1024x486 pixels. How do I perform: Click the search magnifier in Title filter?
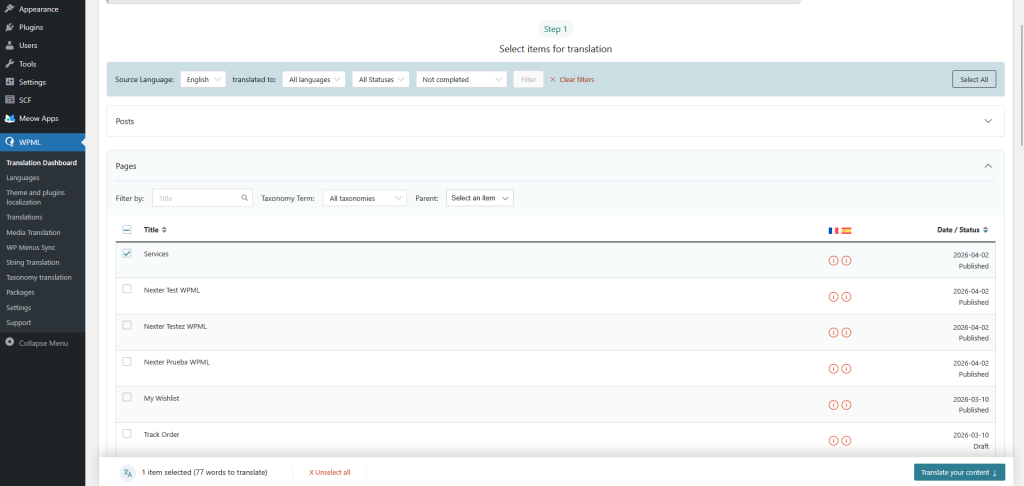[244, 198]
